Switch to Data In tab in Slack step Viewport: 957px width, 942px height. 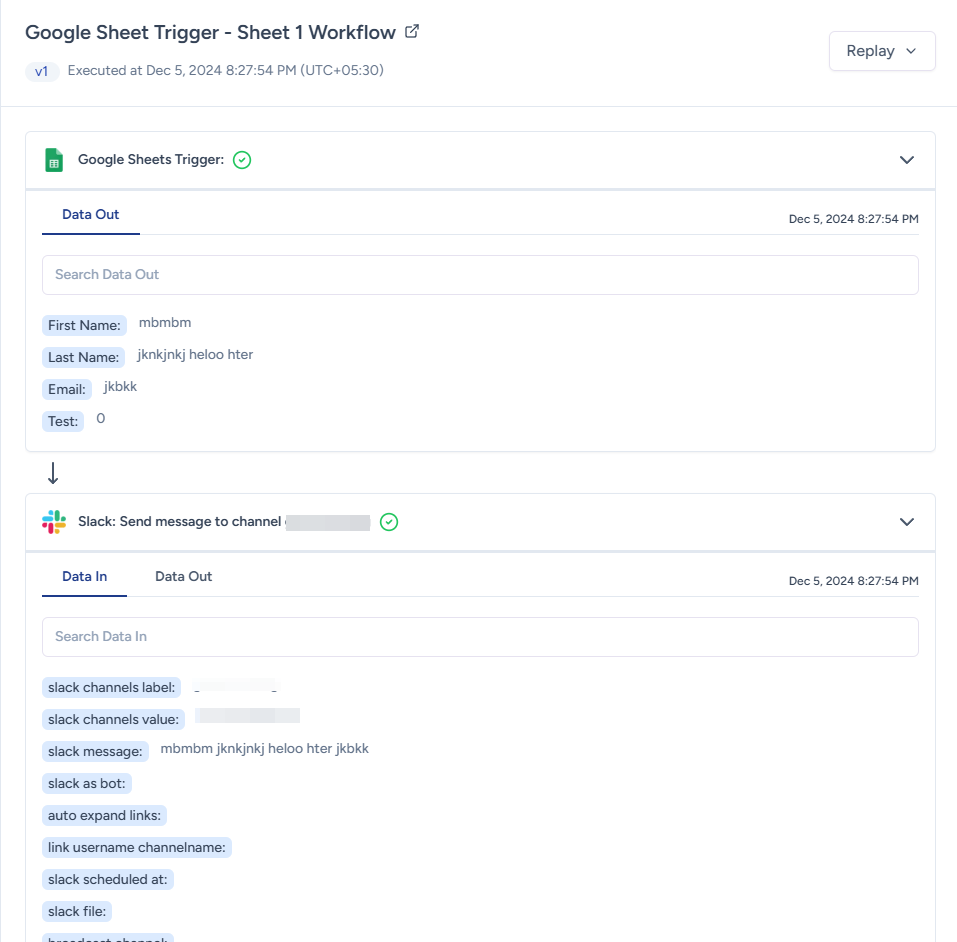84,577
